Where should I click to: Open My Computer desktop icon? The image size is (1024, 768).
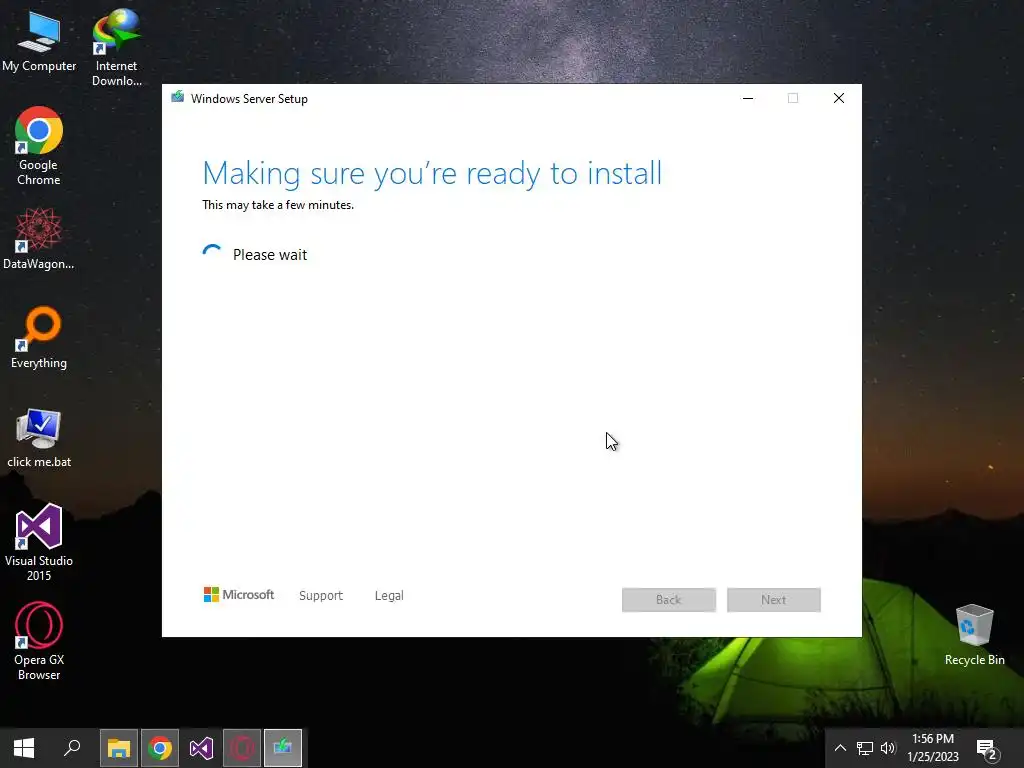pyautogui.click(x=39, y=40)
